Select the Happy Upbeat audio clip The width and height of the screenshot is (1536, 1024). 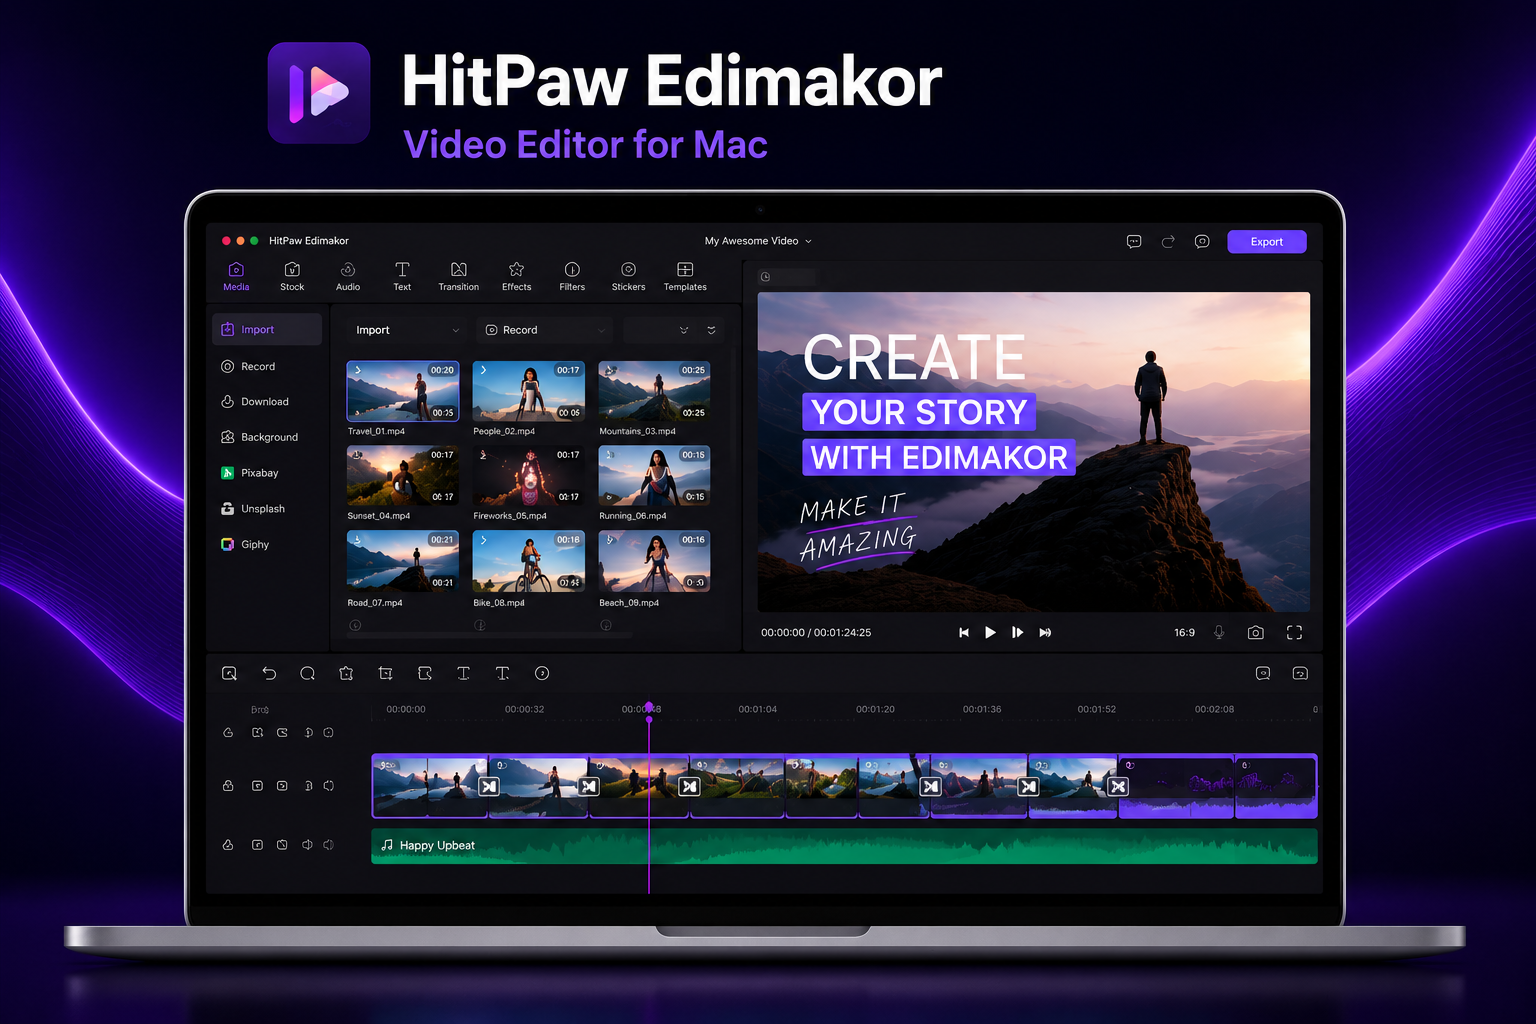point(844,846)
